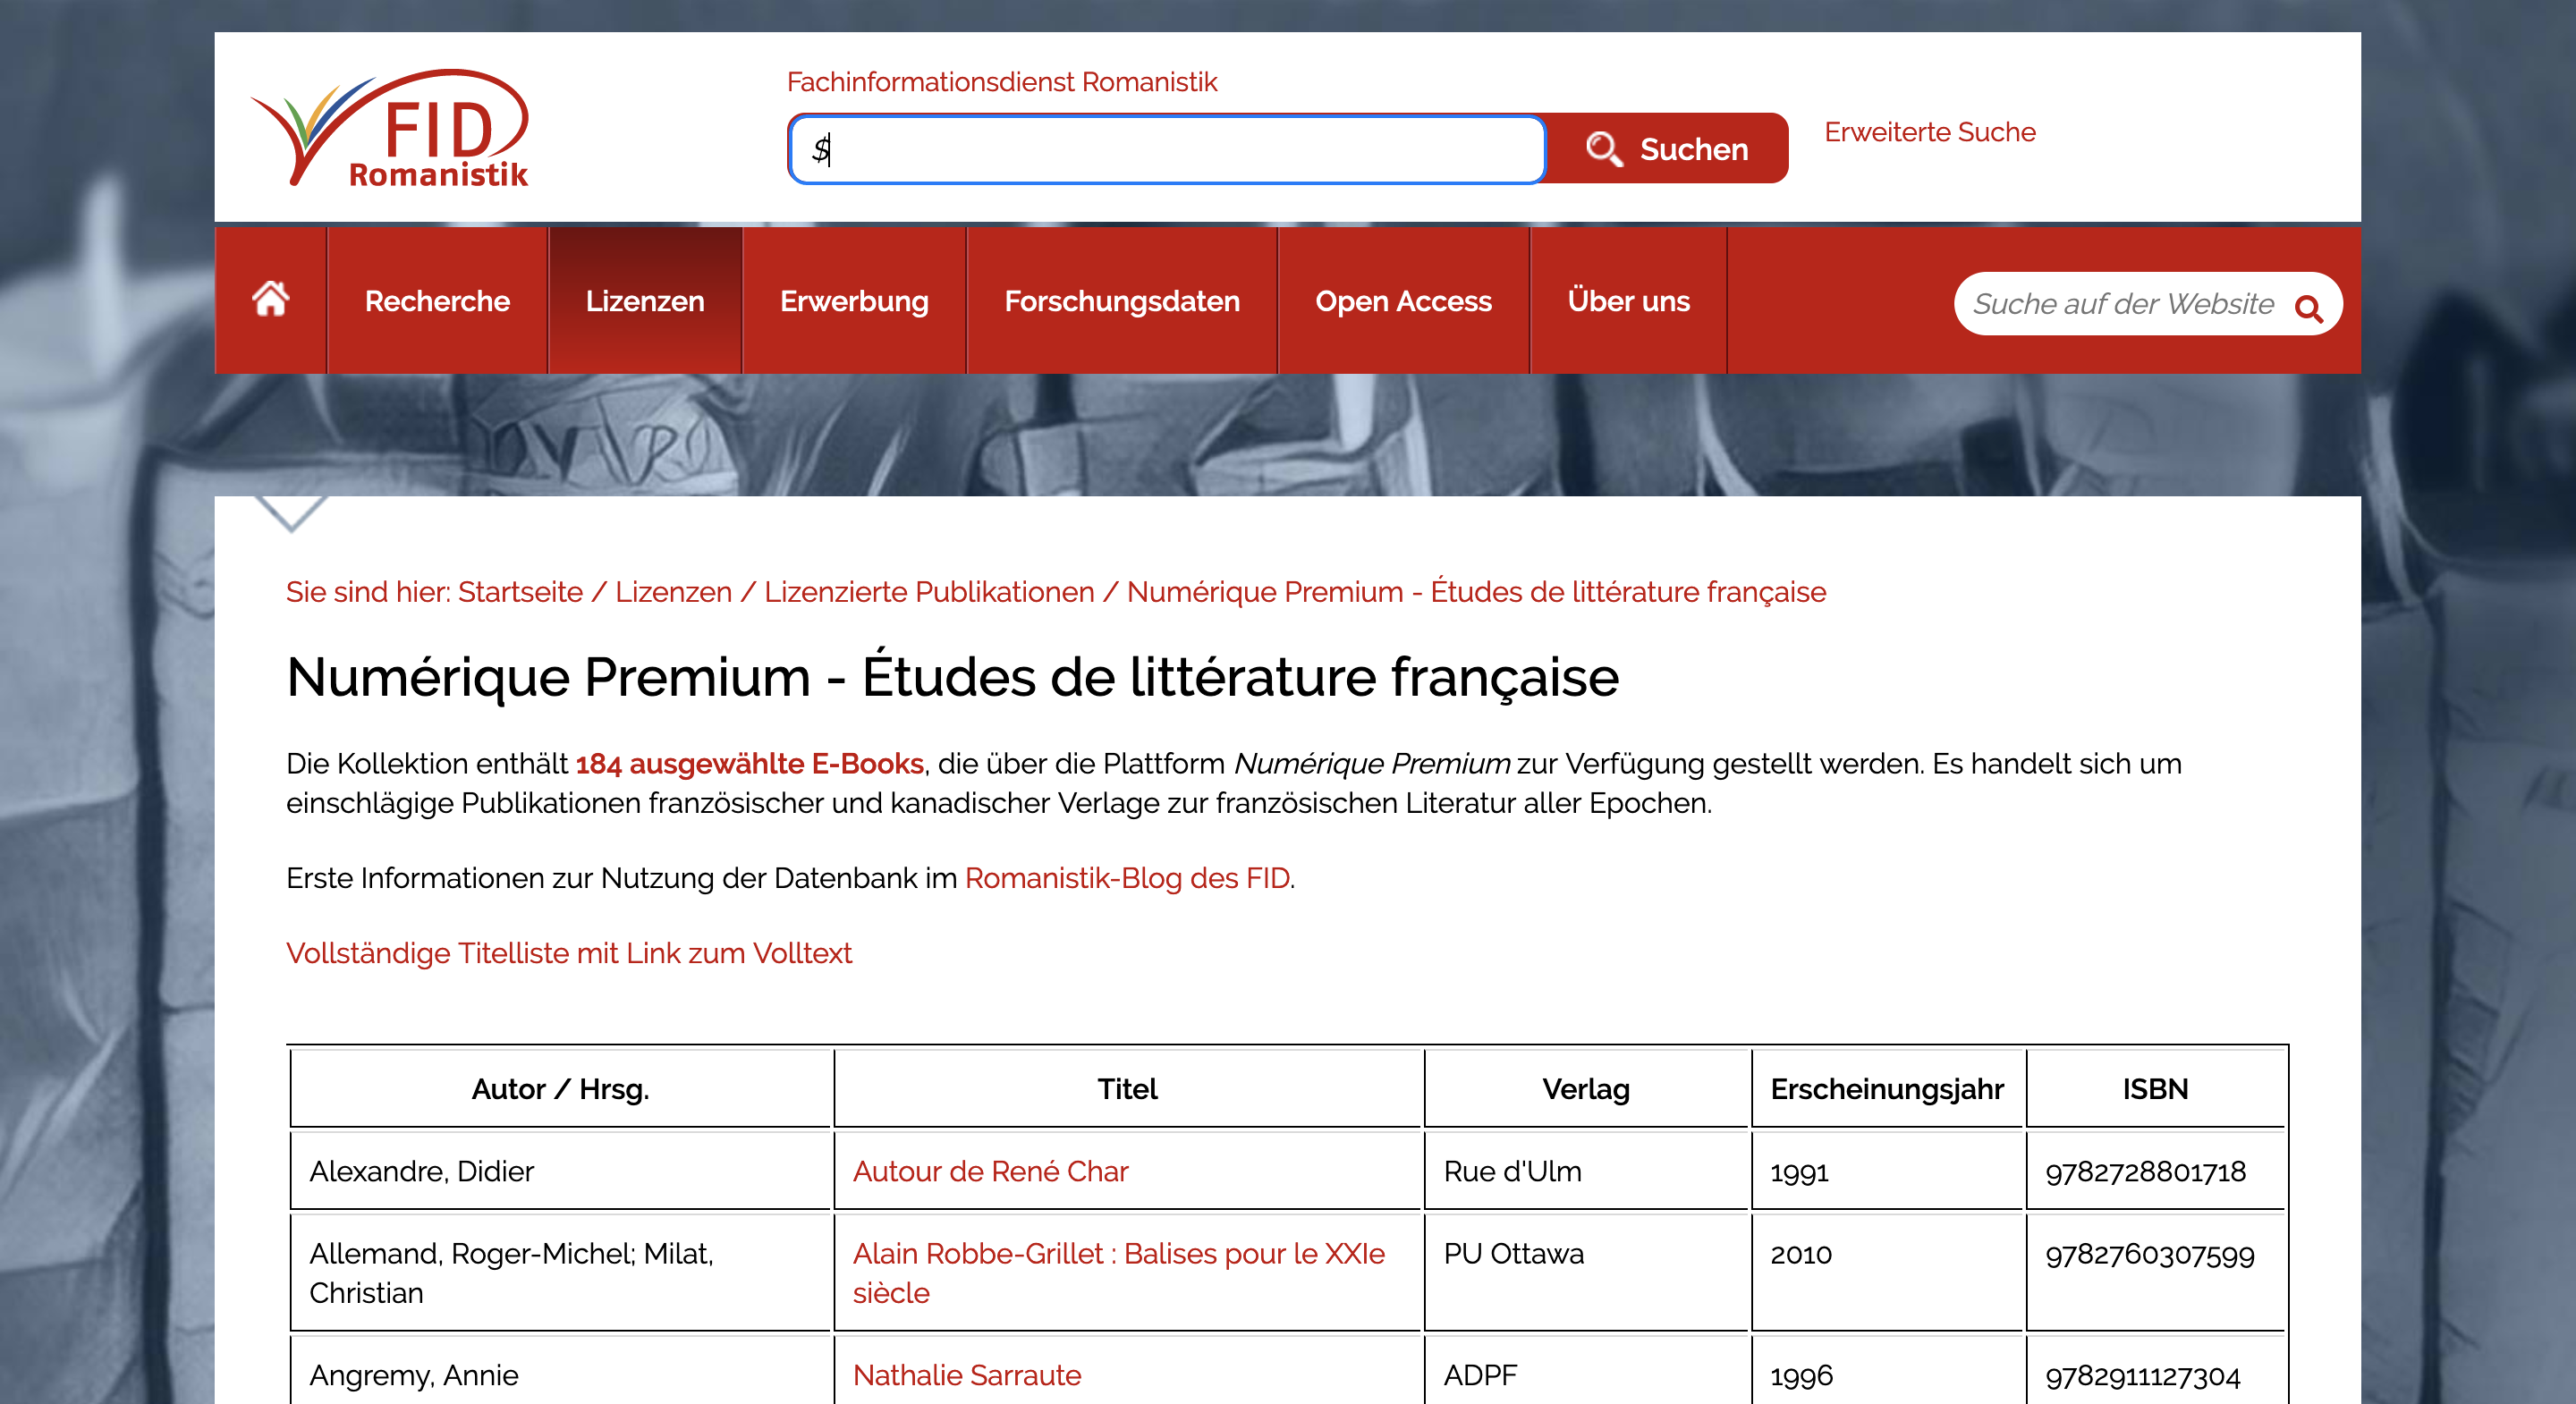
Task: Click the FID Romanistik logo
Action: [390, 128]
